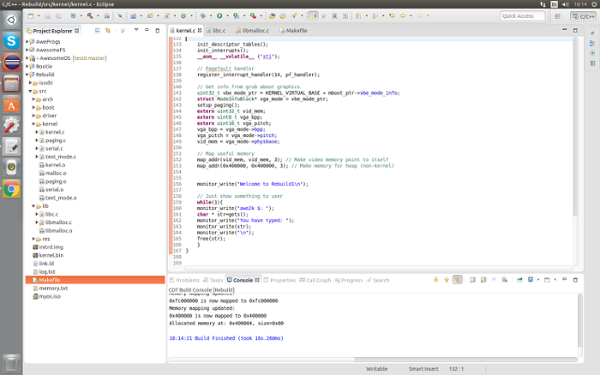Click the Writable status bar entry
Image resolution: width=600 pixels, height=375 pixels.
[x=377, y=369]
